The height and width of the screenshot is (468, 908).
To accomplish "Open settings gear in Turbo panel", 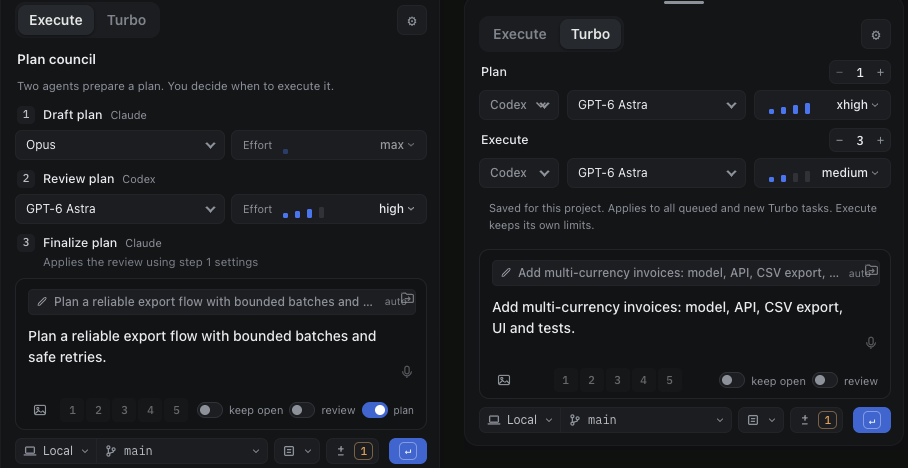I will [876, 34].
